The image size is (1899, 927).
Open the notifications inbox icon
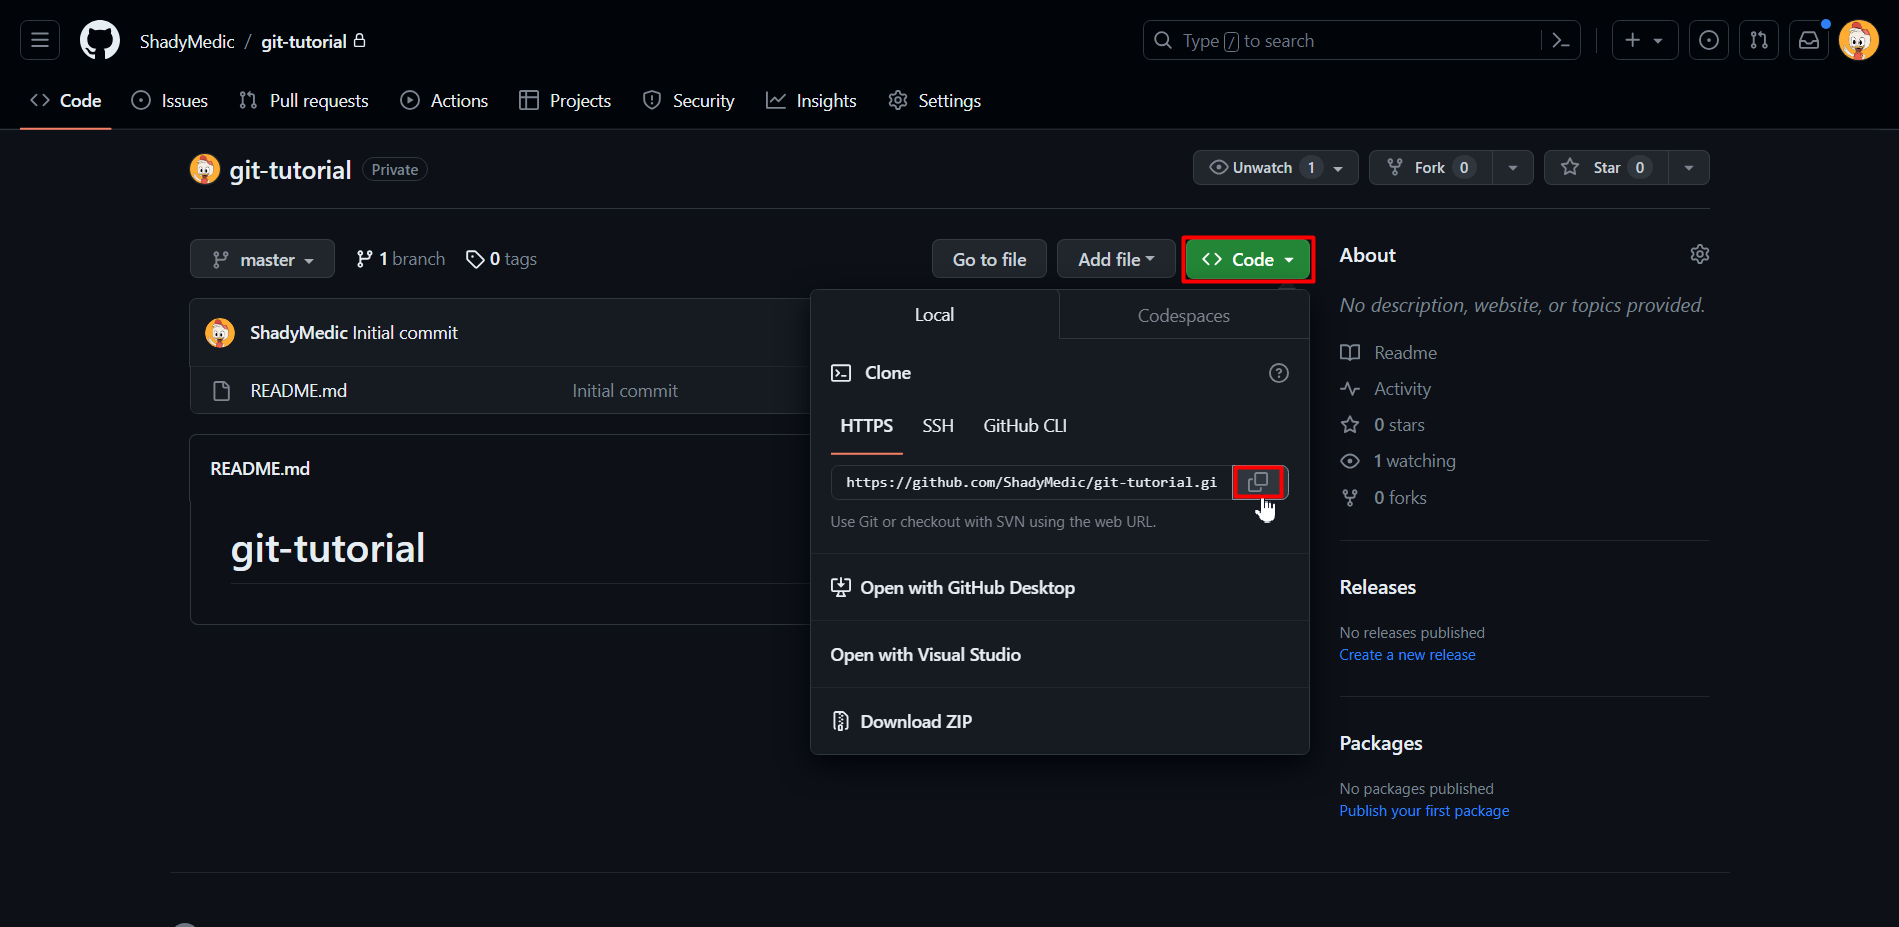[x=1809, y=41]
